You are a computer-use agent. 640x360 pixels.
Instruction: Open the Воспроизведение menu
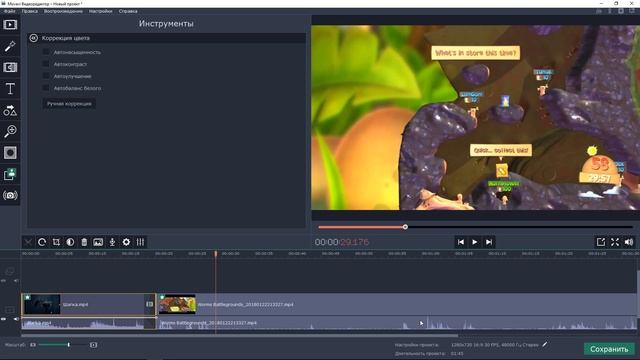pos(63,11)
